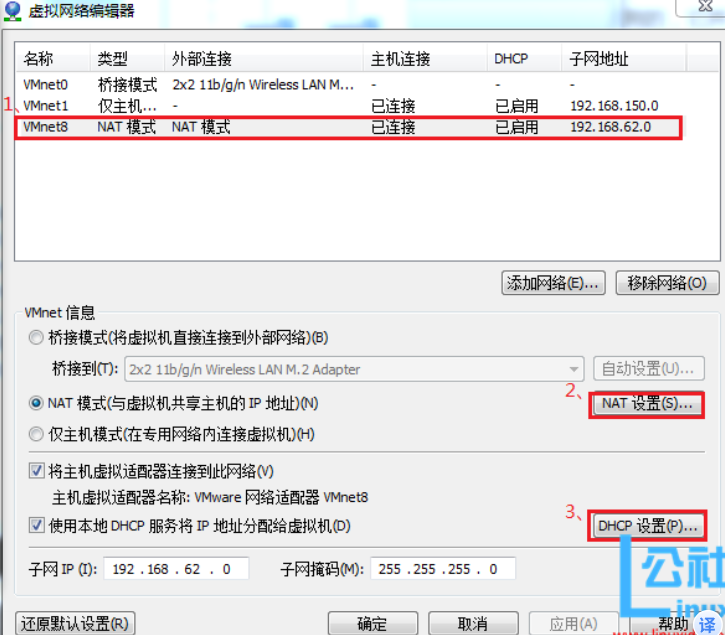Click 添加网络(E)... button
The image size is (725, 635).
[553, 283]
